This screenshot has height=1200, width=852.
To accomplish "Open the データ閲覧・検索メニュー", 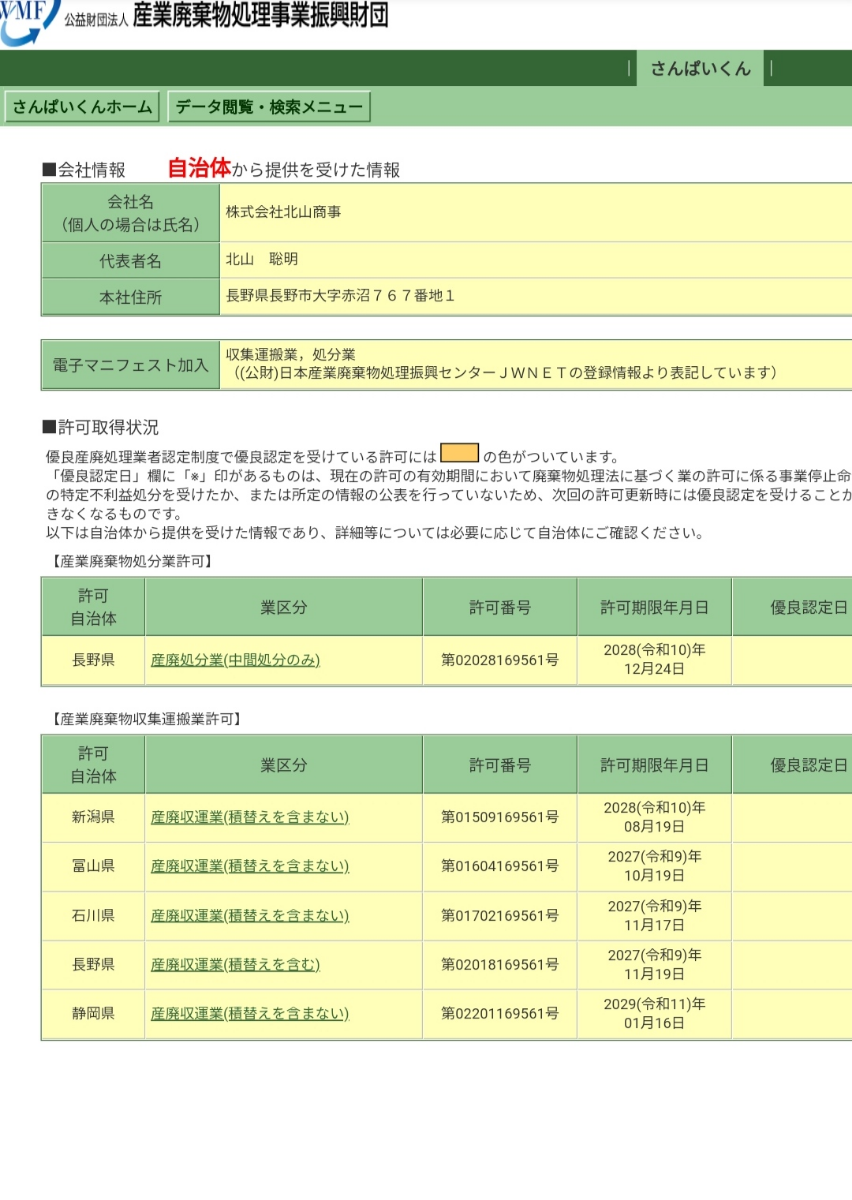I will click(x=268, y=105).
